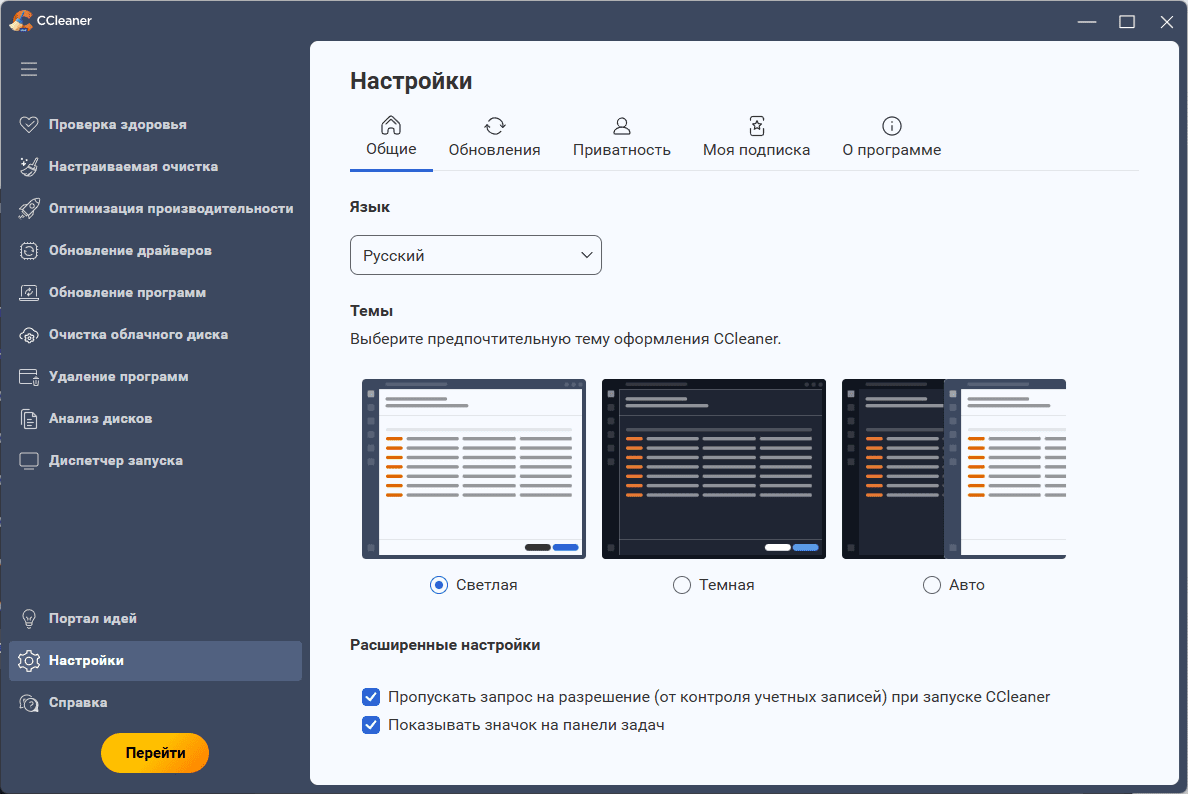The width and height of the screenshot is (1188, 794).
Task: Click the yellow Перейти button
Action: [x=155, y=753]
